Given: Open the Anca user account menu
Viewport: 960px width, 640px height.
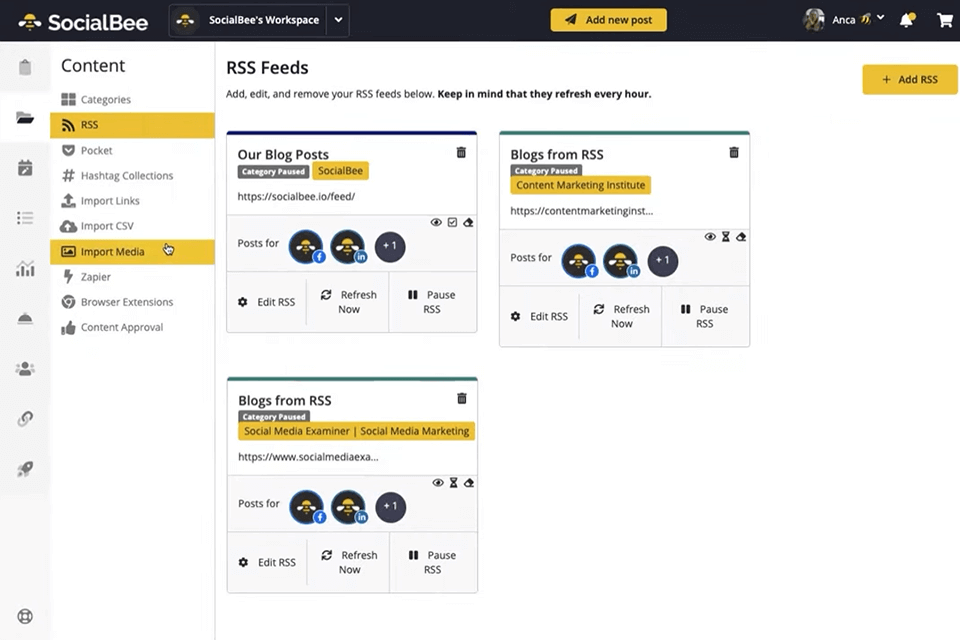Looking at the screenshot, I should (x=844, y=20).
